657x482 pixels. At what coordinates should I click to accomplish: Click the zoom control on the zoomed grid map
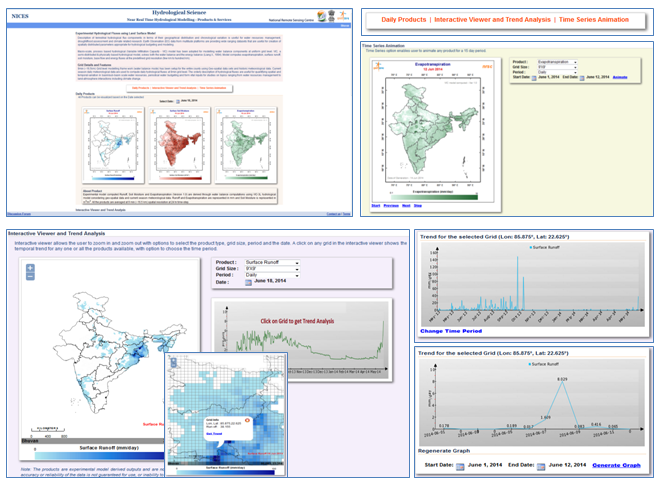174,362
